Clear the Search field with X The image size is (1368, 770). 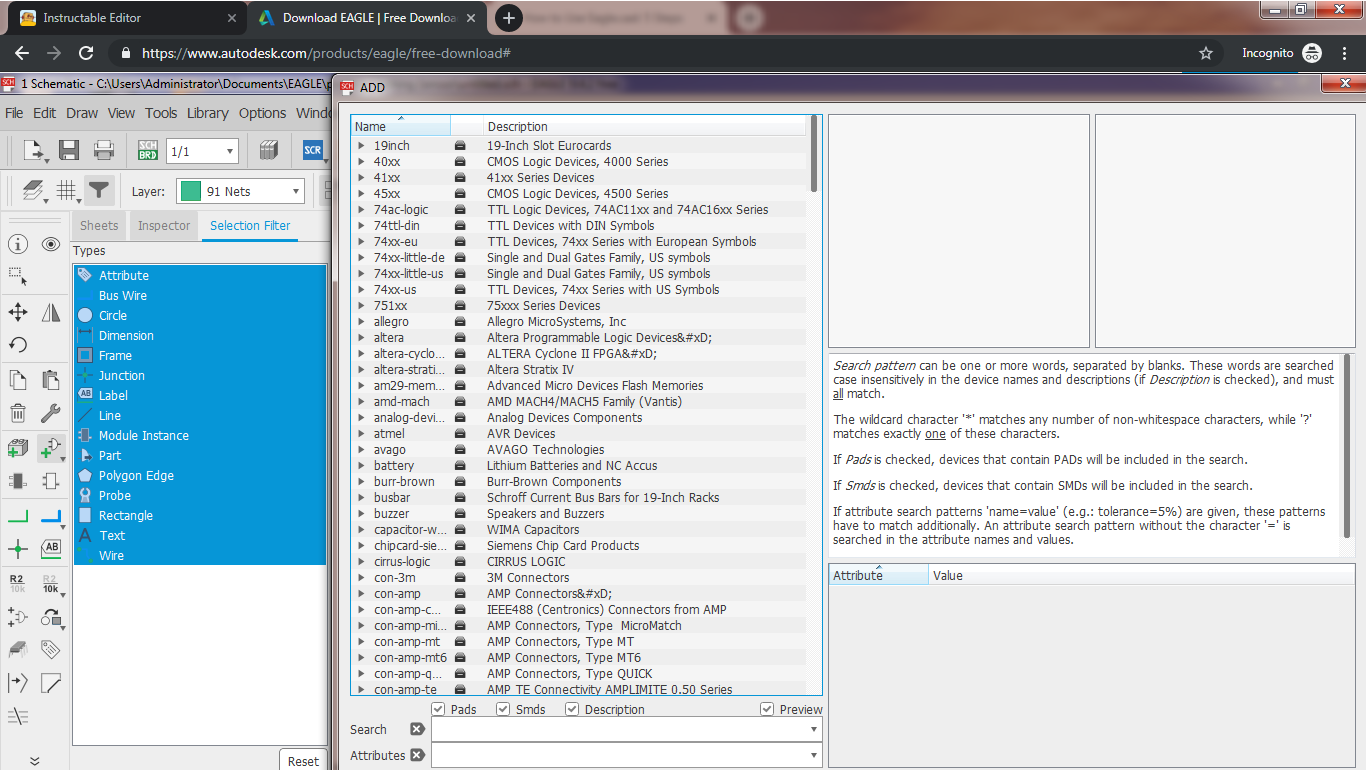[x=418, y=729]
